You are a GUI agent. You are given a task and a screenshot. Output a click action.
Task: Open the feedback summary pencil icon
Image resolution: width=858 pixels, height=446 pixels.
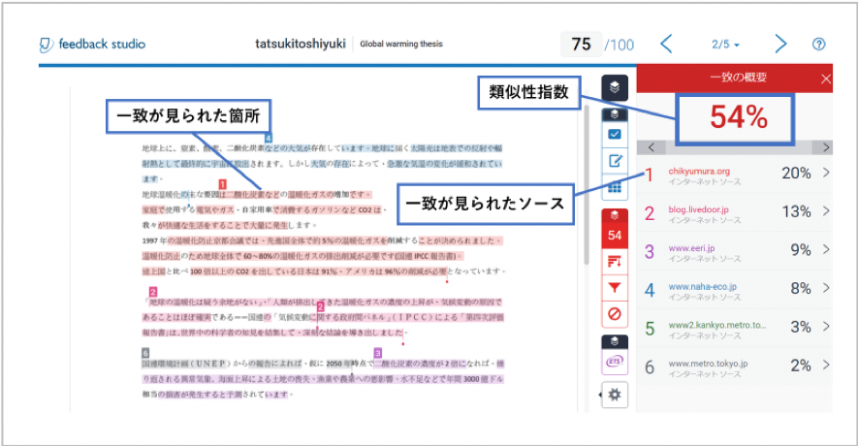tap(614, 161)
